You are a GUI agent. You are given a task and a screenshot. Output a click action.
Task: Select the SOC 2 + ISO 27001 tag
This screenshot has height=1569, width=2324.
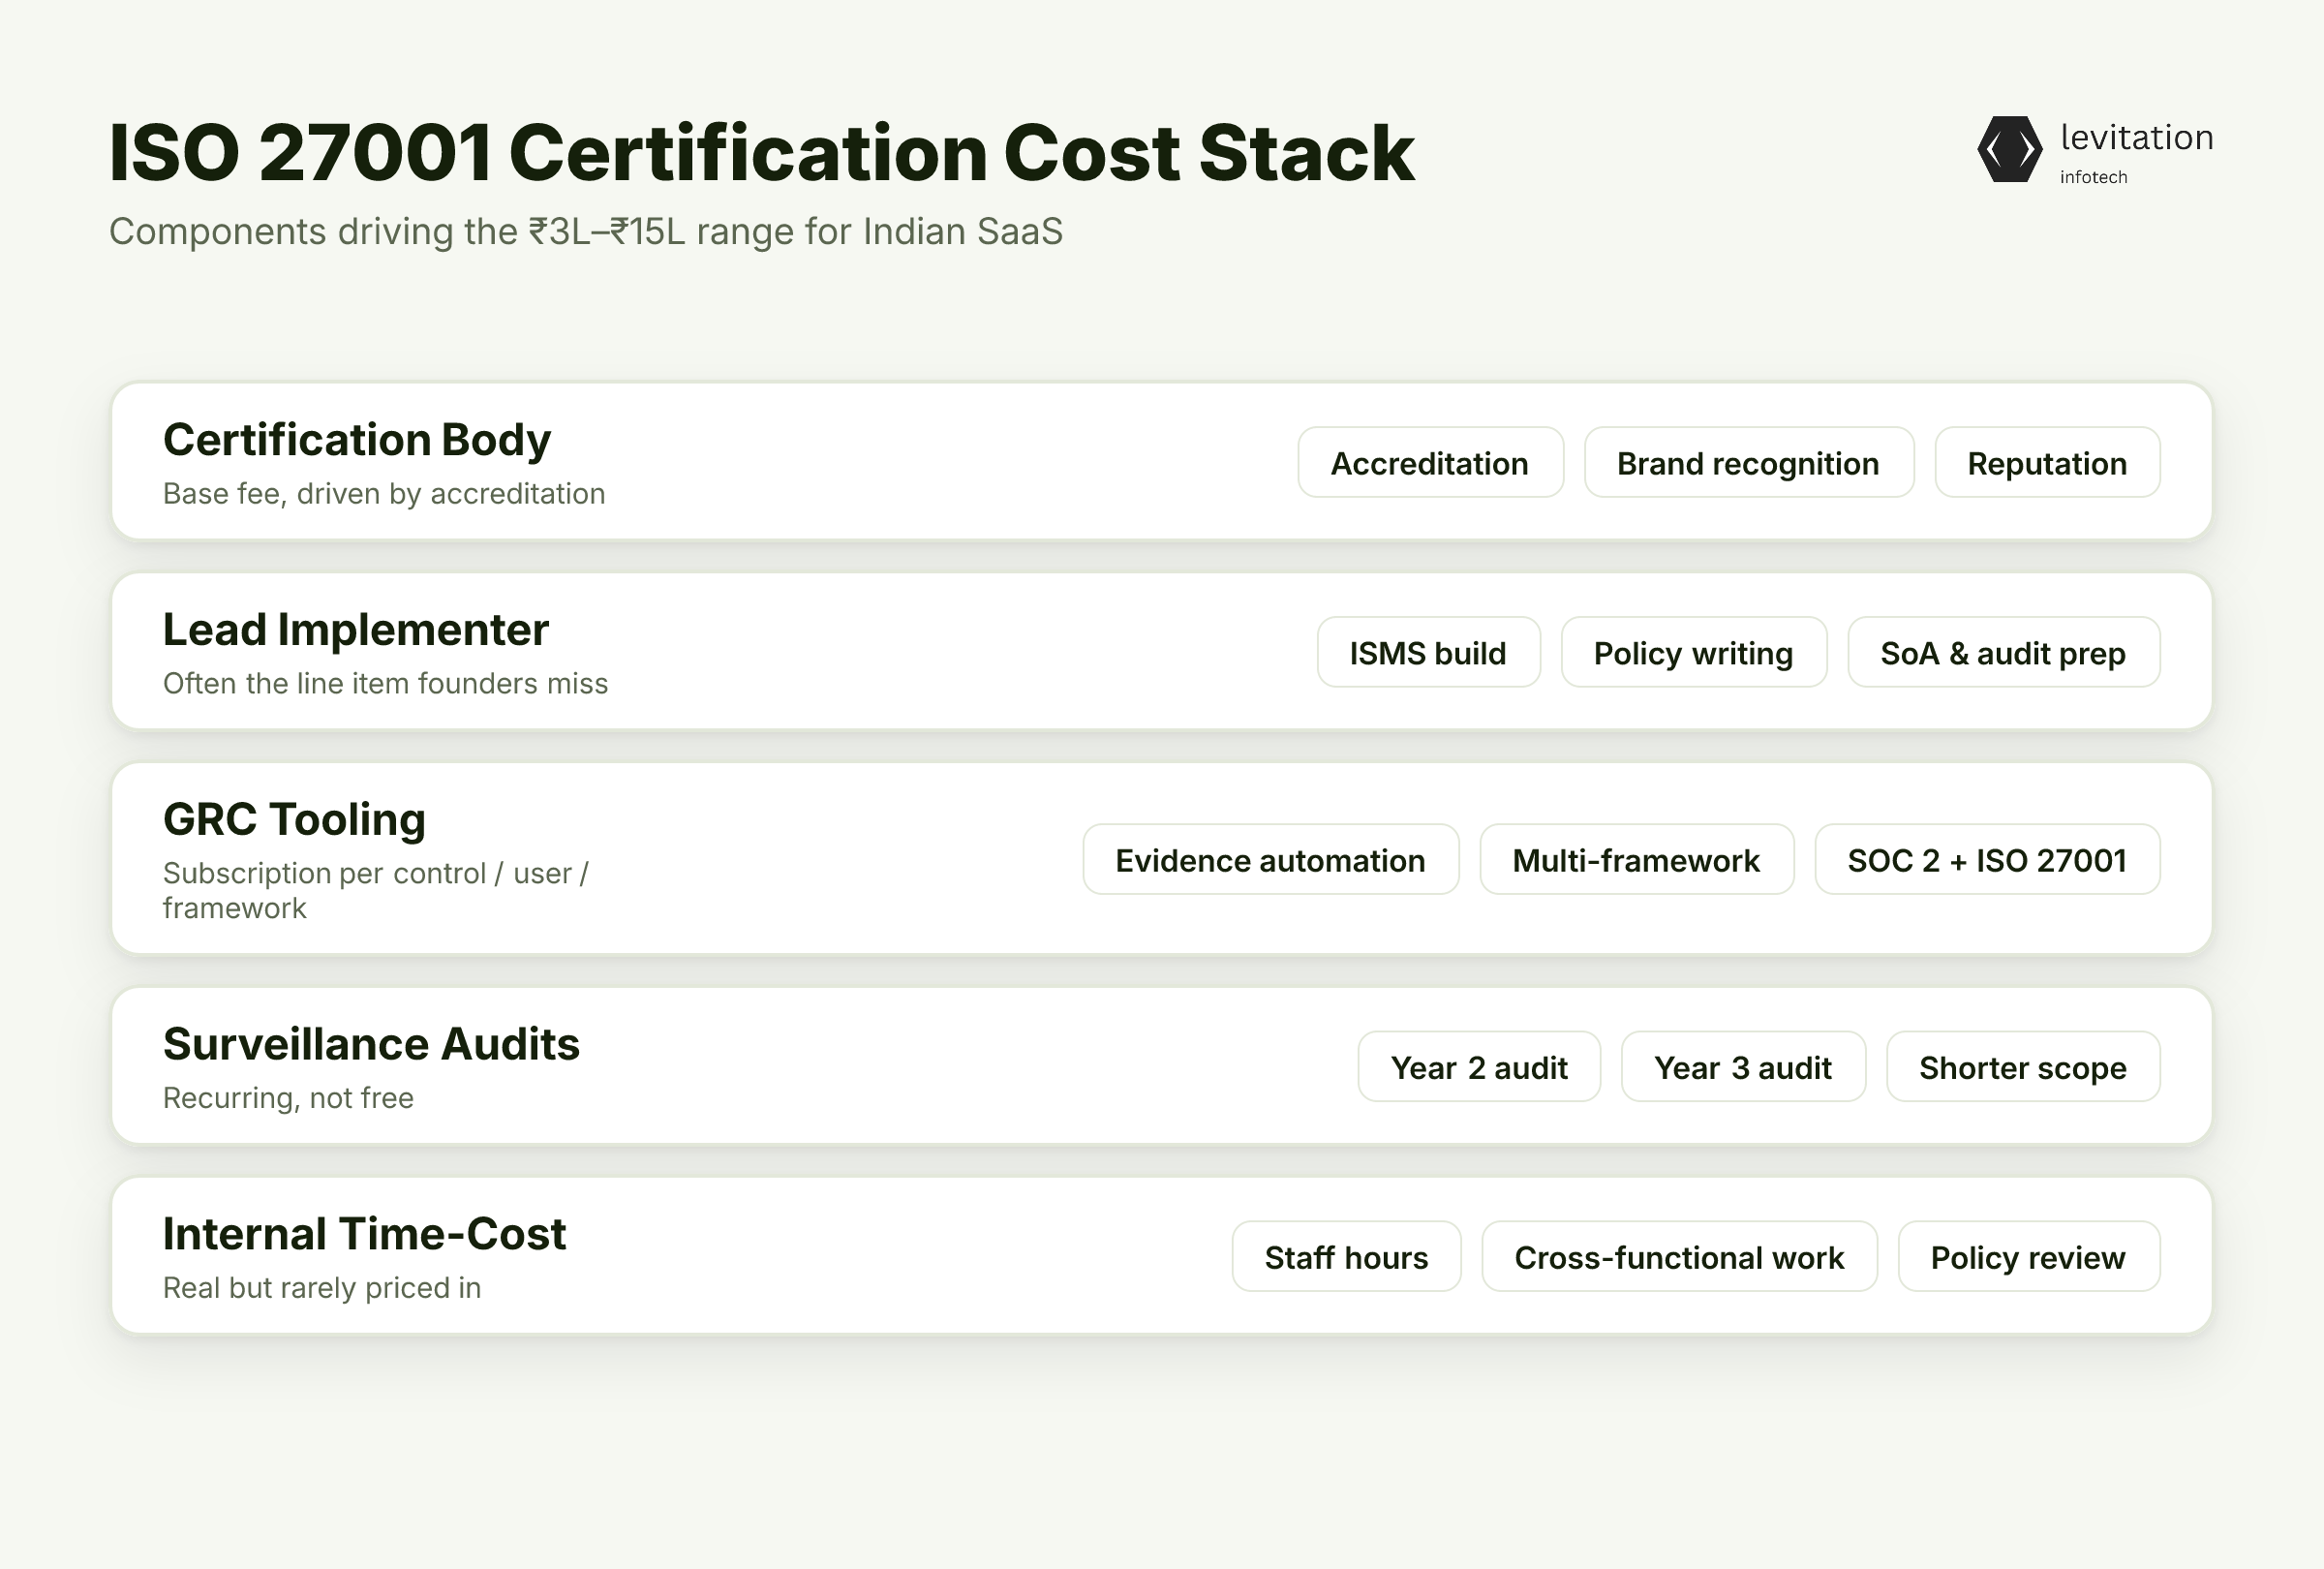click(1987, 859)
